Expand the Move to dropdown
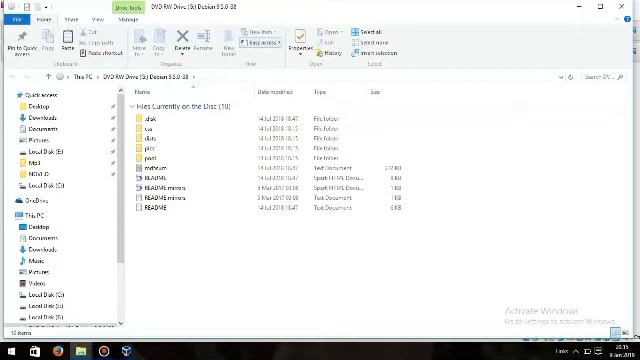The width and height of the screenshot is (640, 360). (139, 54)
